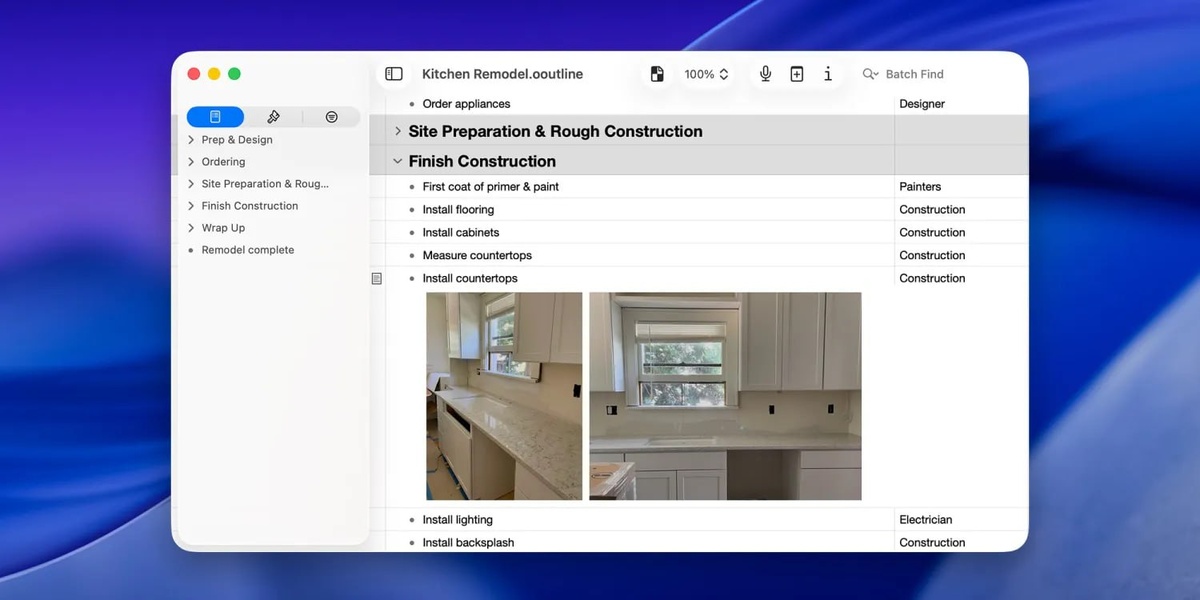The image size is (1200, 600).
Task: Select First coat of primer & paint
Action: coord(491,187)
